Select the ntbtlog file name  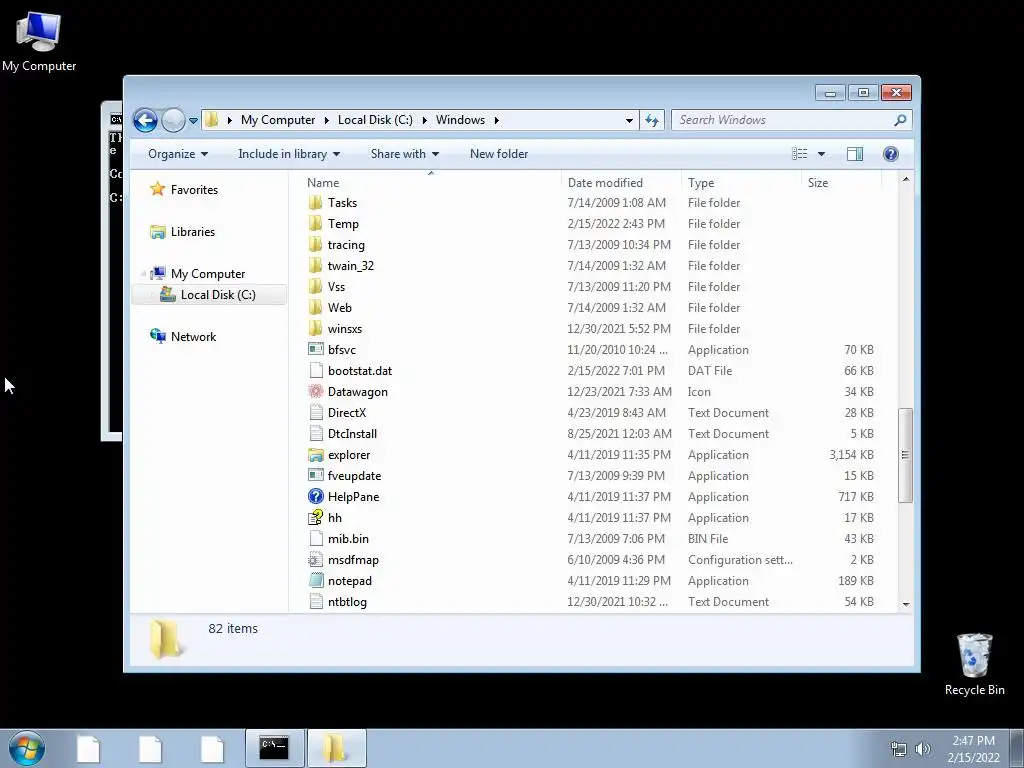[x=347, y=601]
